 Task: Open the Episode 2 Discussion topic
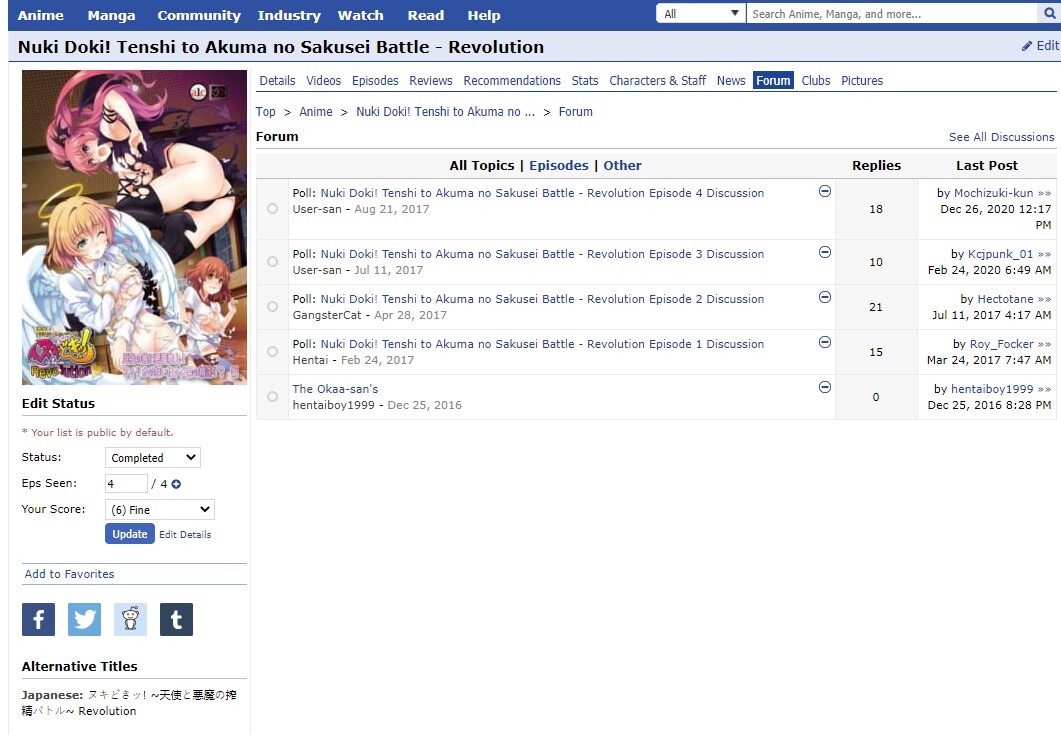pyautogui.click(x=542, y=299)
